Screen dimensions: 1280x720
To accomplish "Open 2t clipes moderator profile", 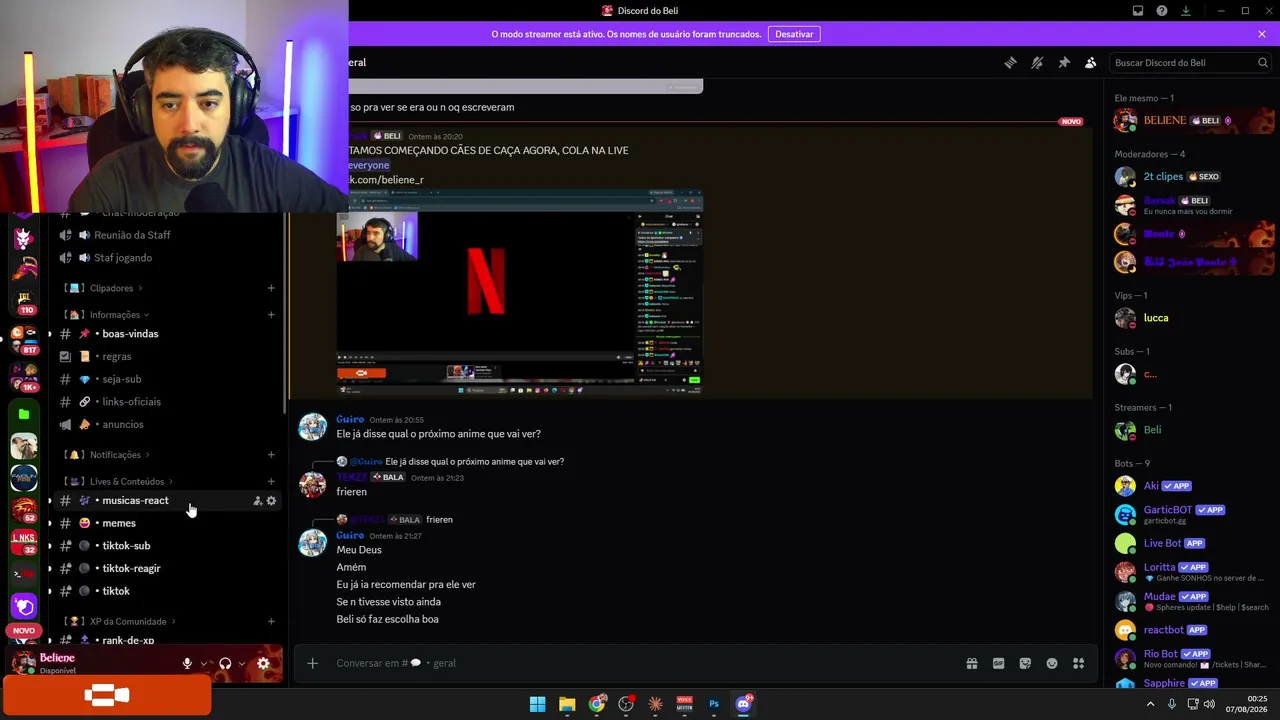I will click(1193, 177).
